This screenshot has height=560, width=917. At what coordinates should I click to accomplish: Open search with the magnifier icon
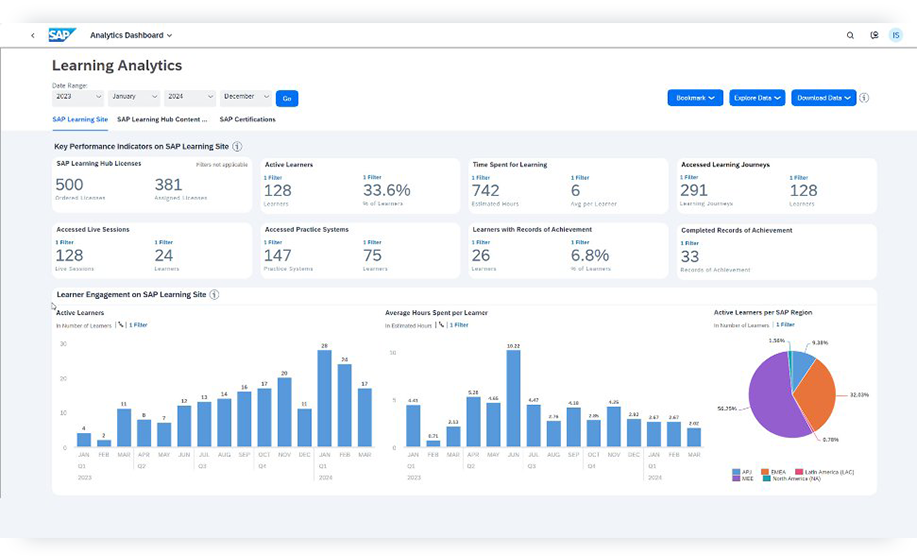pos(850,35)
